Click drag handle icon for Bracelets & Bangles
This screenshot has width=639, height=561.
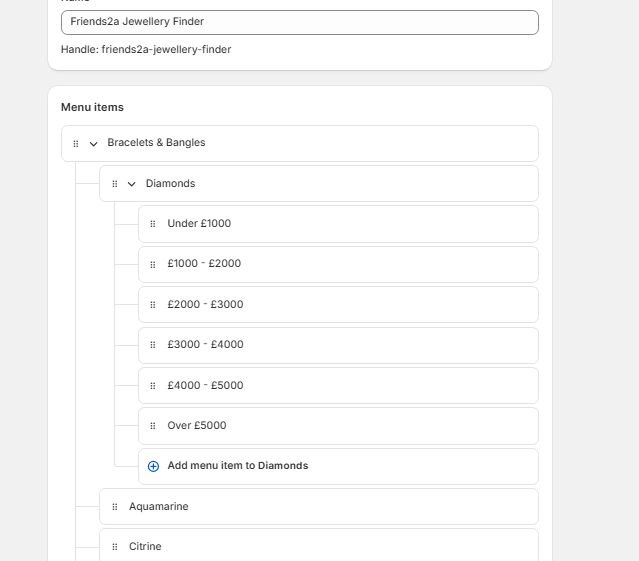click(x=76, y=144)
